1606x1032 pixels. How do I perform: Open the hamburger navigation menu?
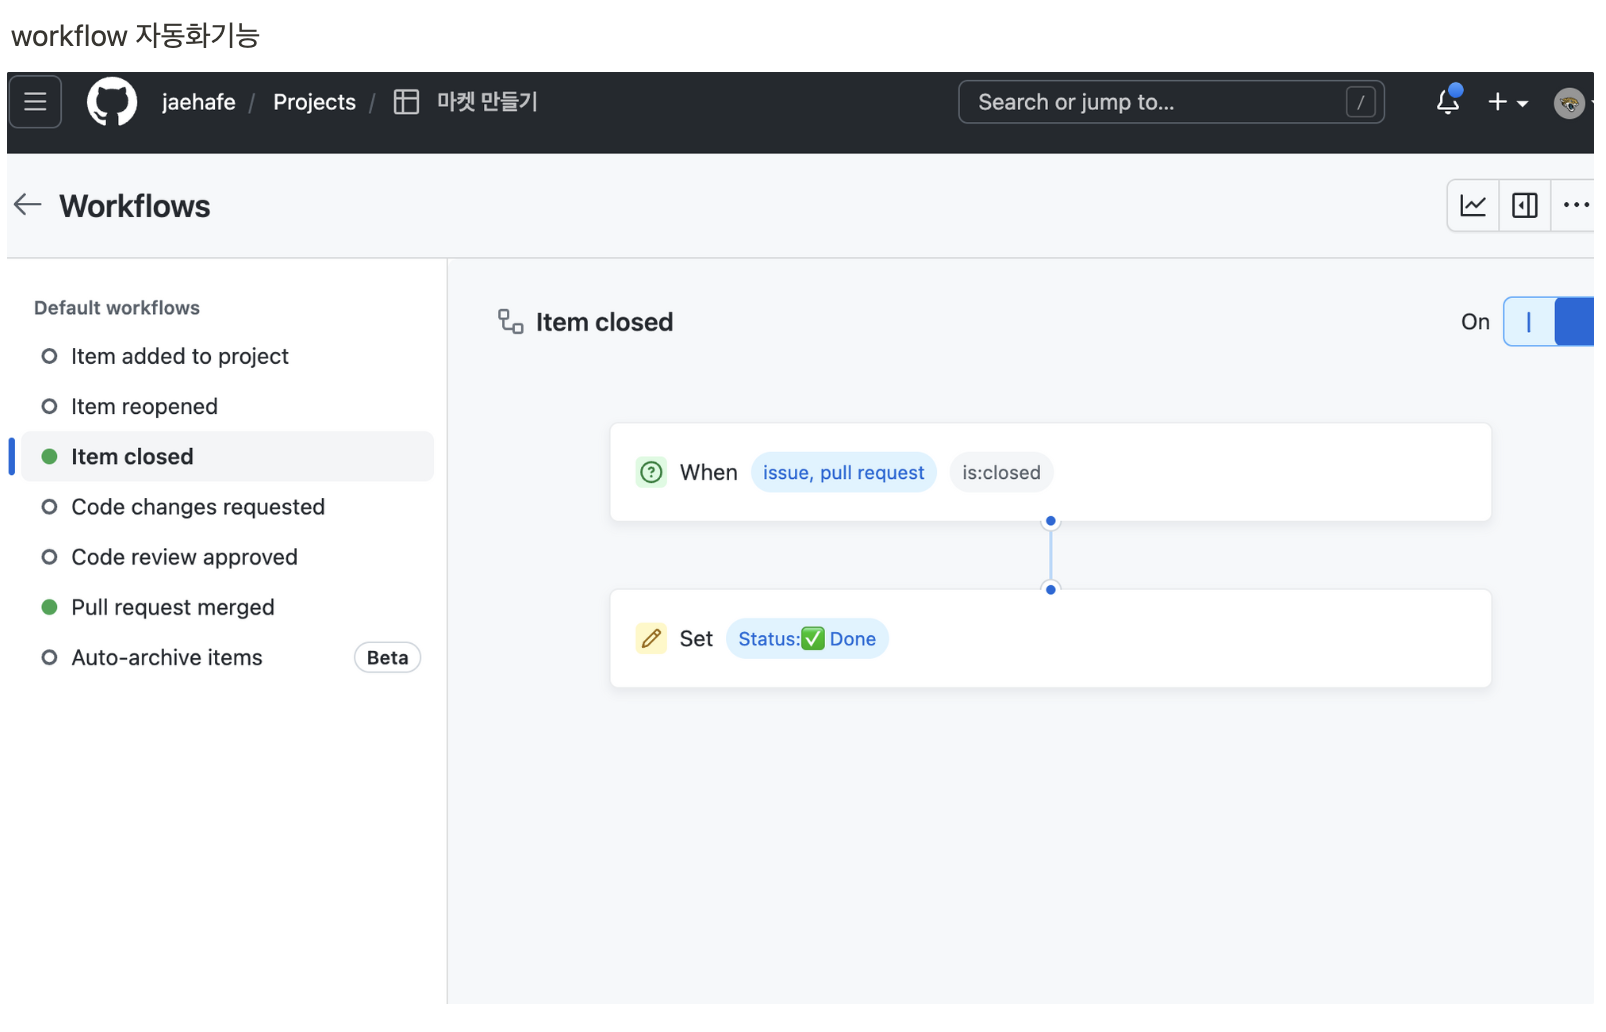click(x=35, y=102)
